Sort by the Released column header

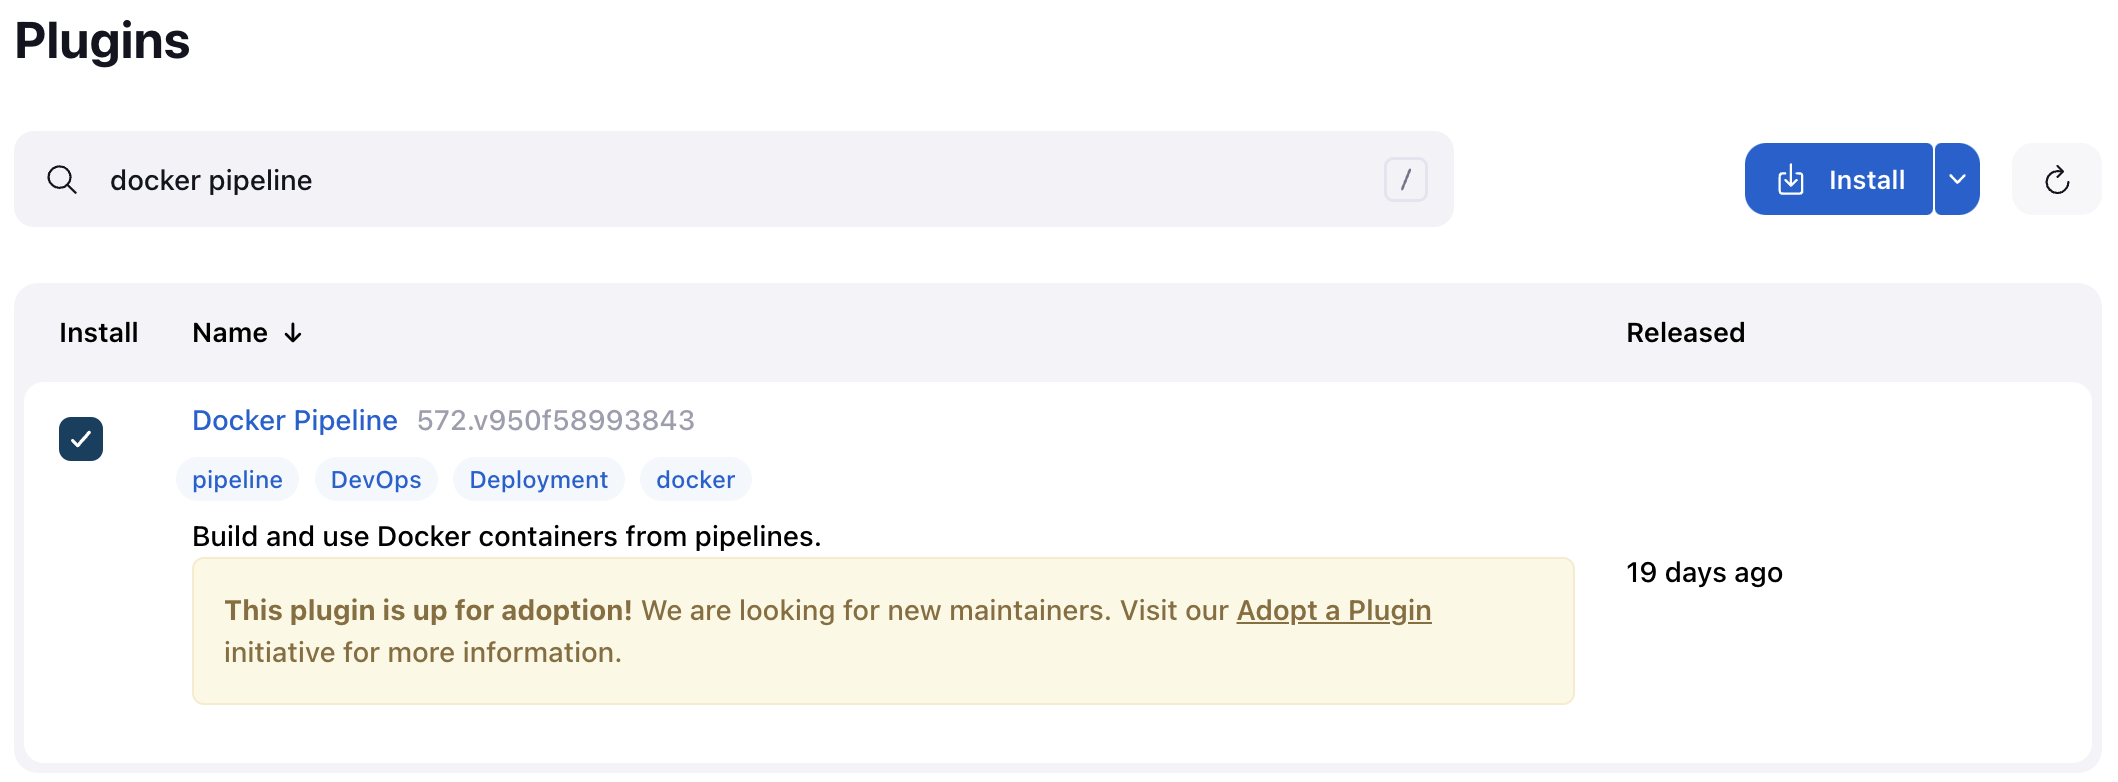(1684, 332)
